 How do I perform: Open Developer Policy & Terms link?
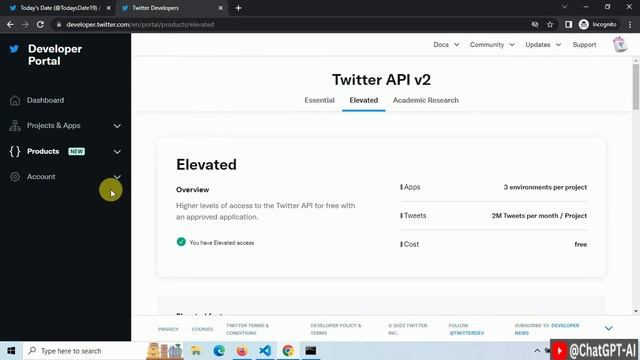(x=336, y=329)
